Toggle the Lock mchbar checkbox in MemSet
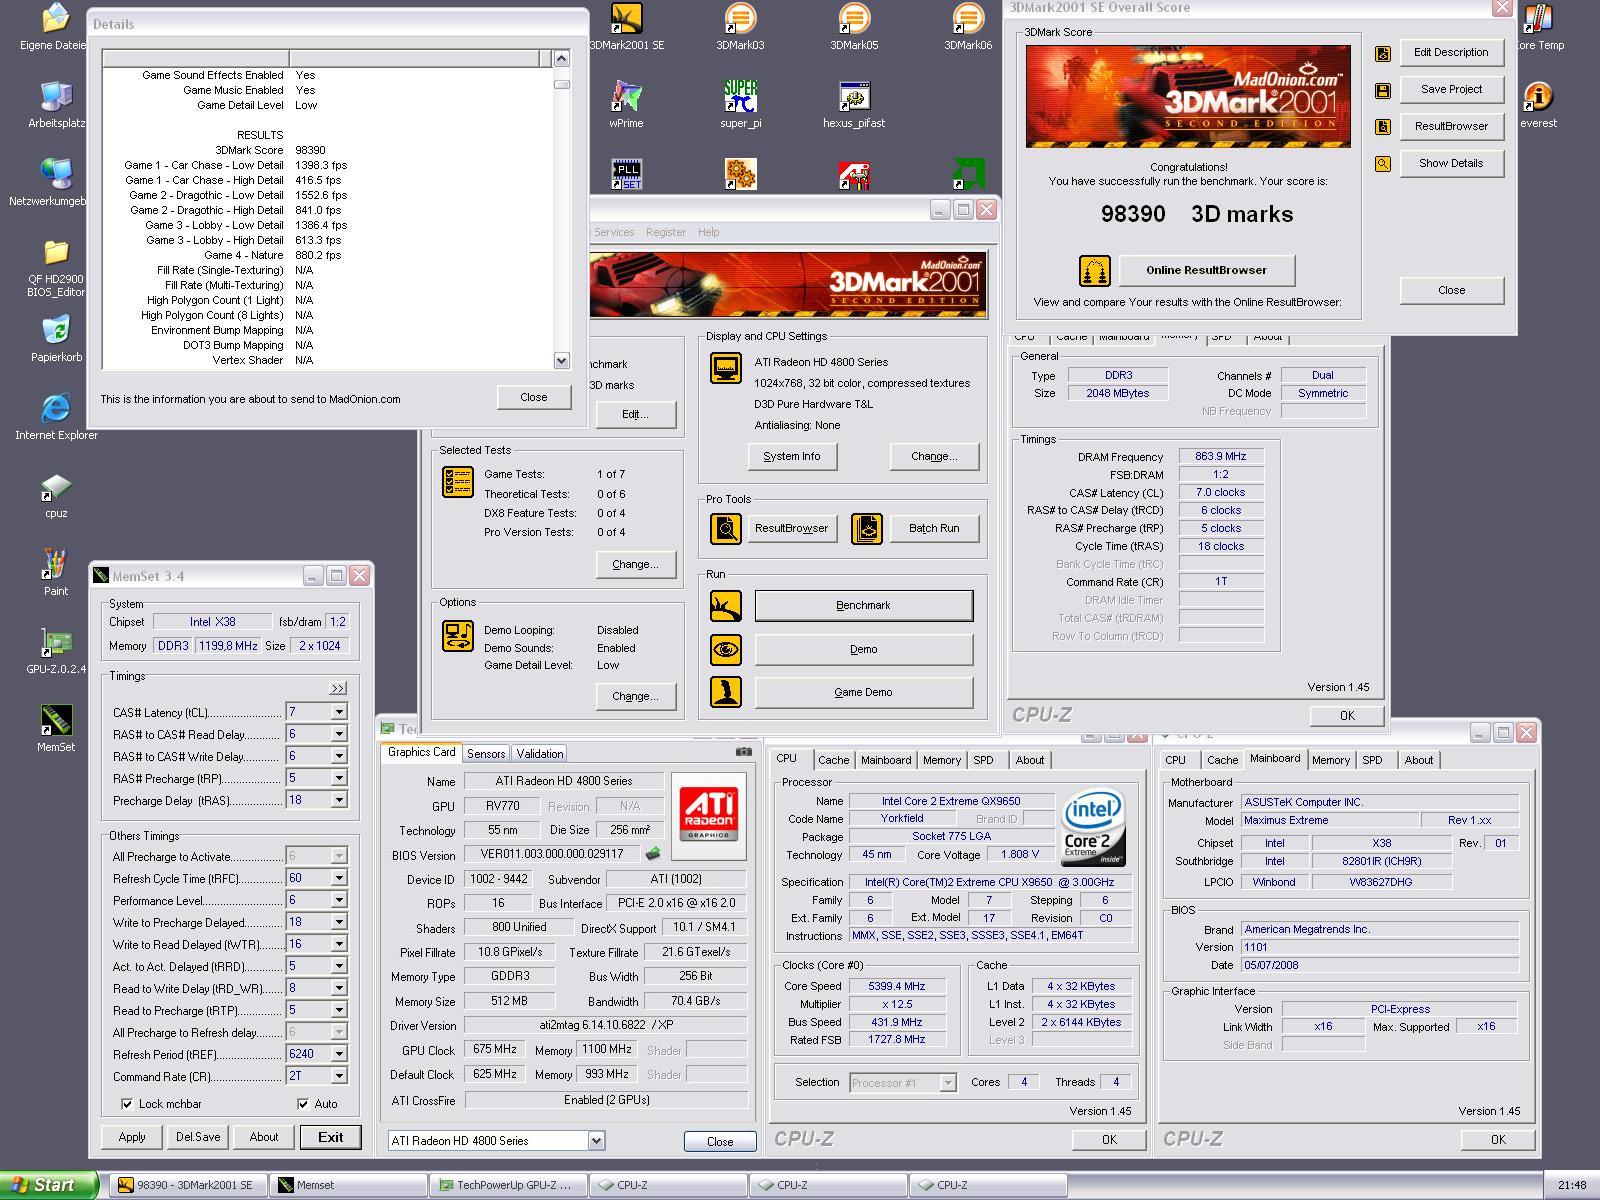Viewport: 1600px width, 1200px height. pyautogui.click(x=127, y=1104)
